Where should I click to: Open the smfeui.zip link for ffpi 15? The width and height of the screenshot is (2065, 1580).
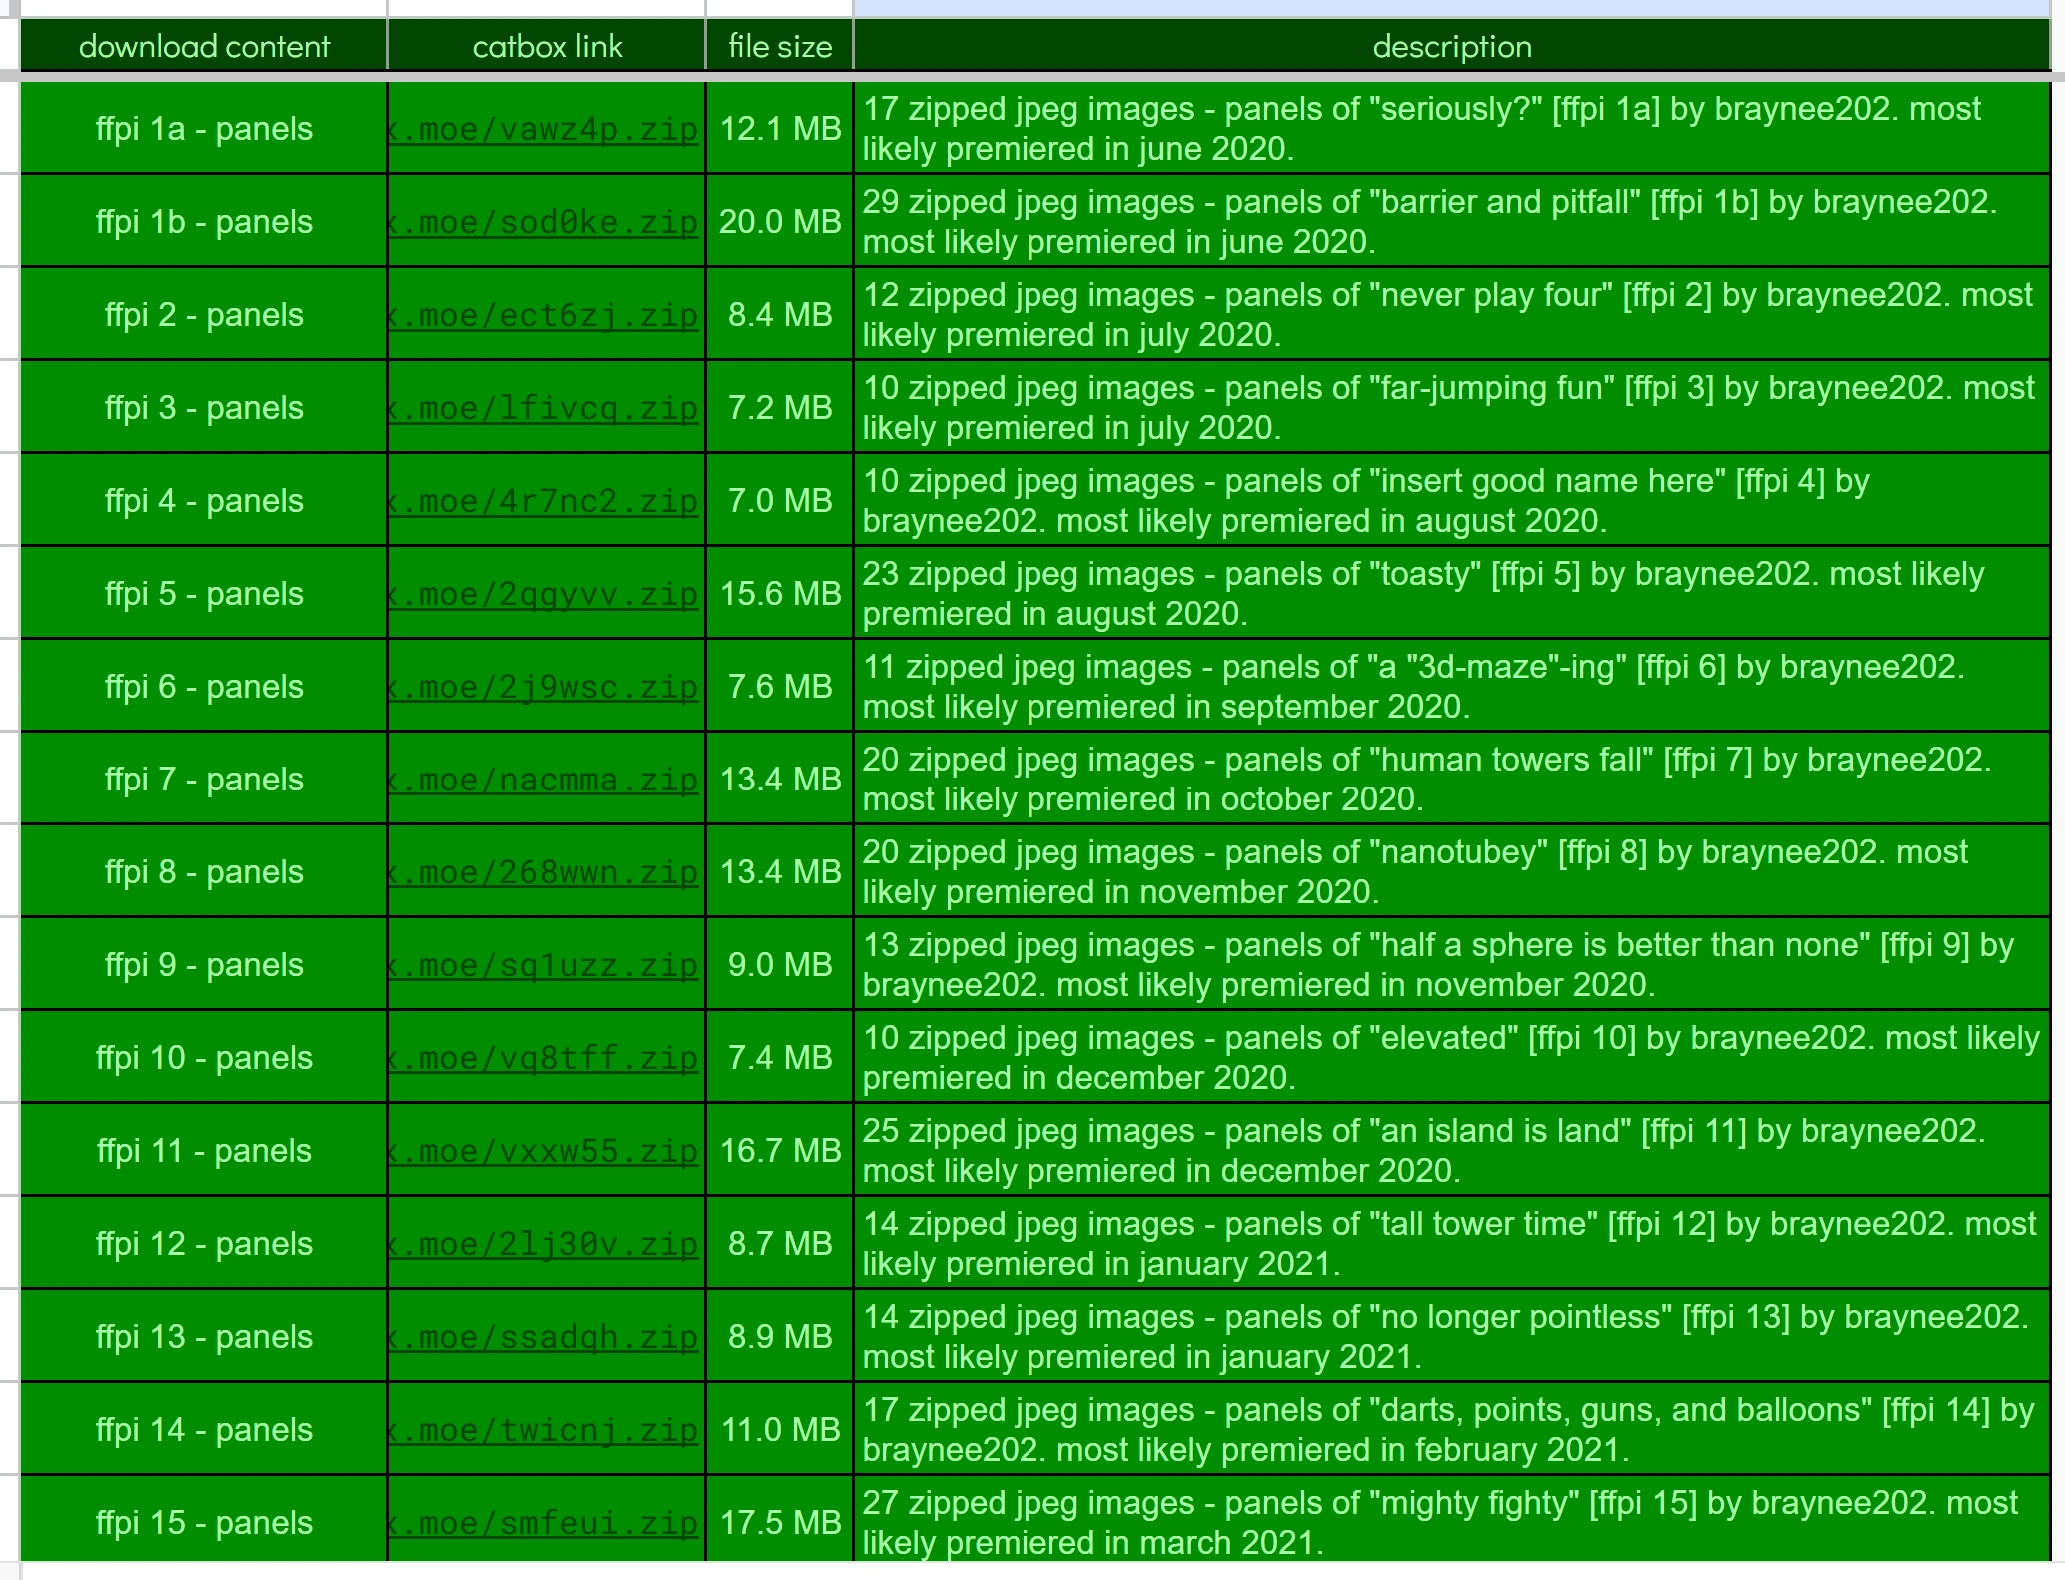pyautogui.click(x=546, y=1522)
